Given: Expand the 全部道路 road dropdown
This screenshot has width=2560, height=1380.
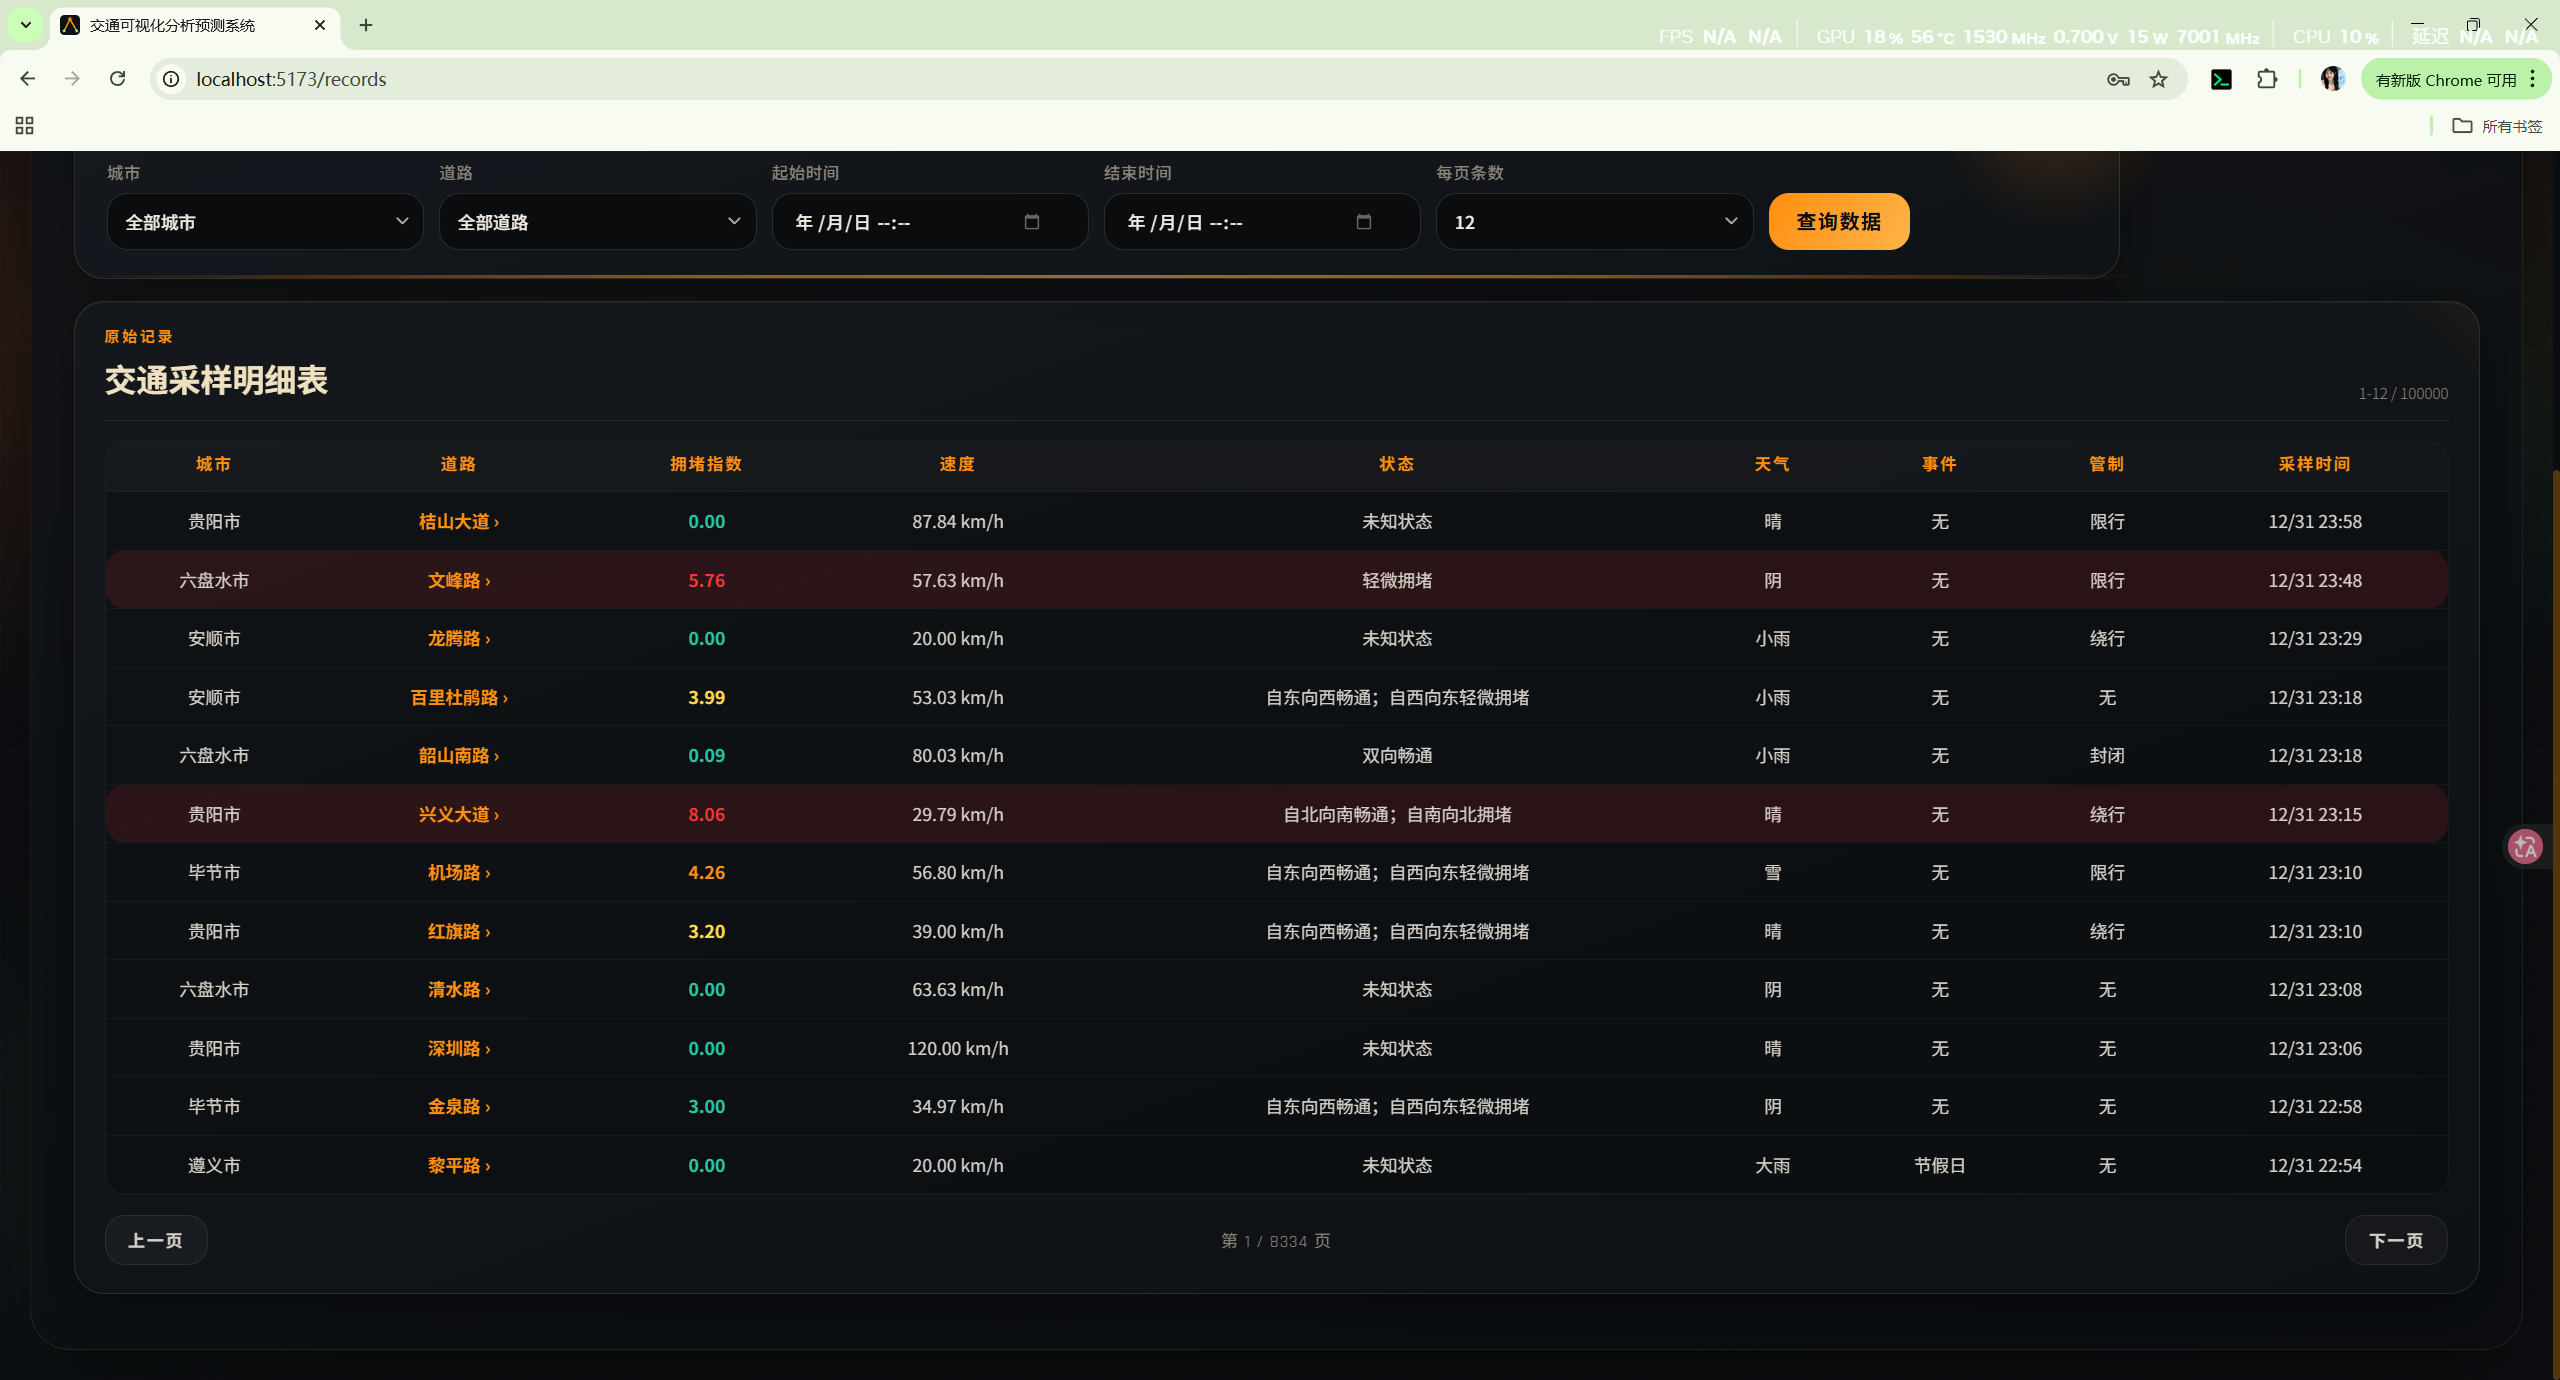Looking at the screenshot, I should (x=597, y=222).
